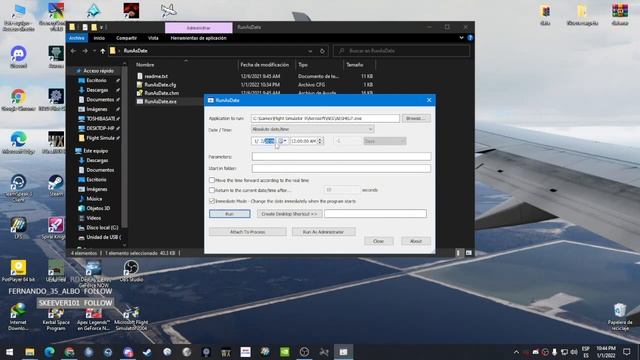Switch to large icons view in status bar
The width and height of the screenshot is (640, 360).
[x=469, y=253]
